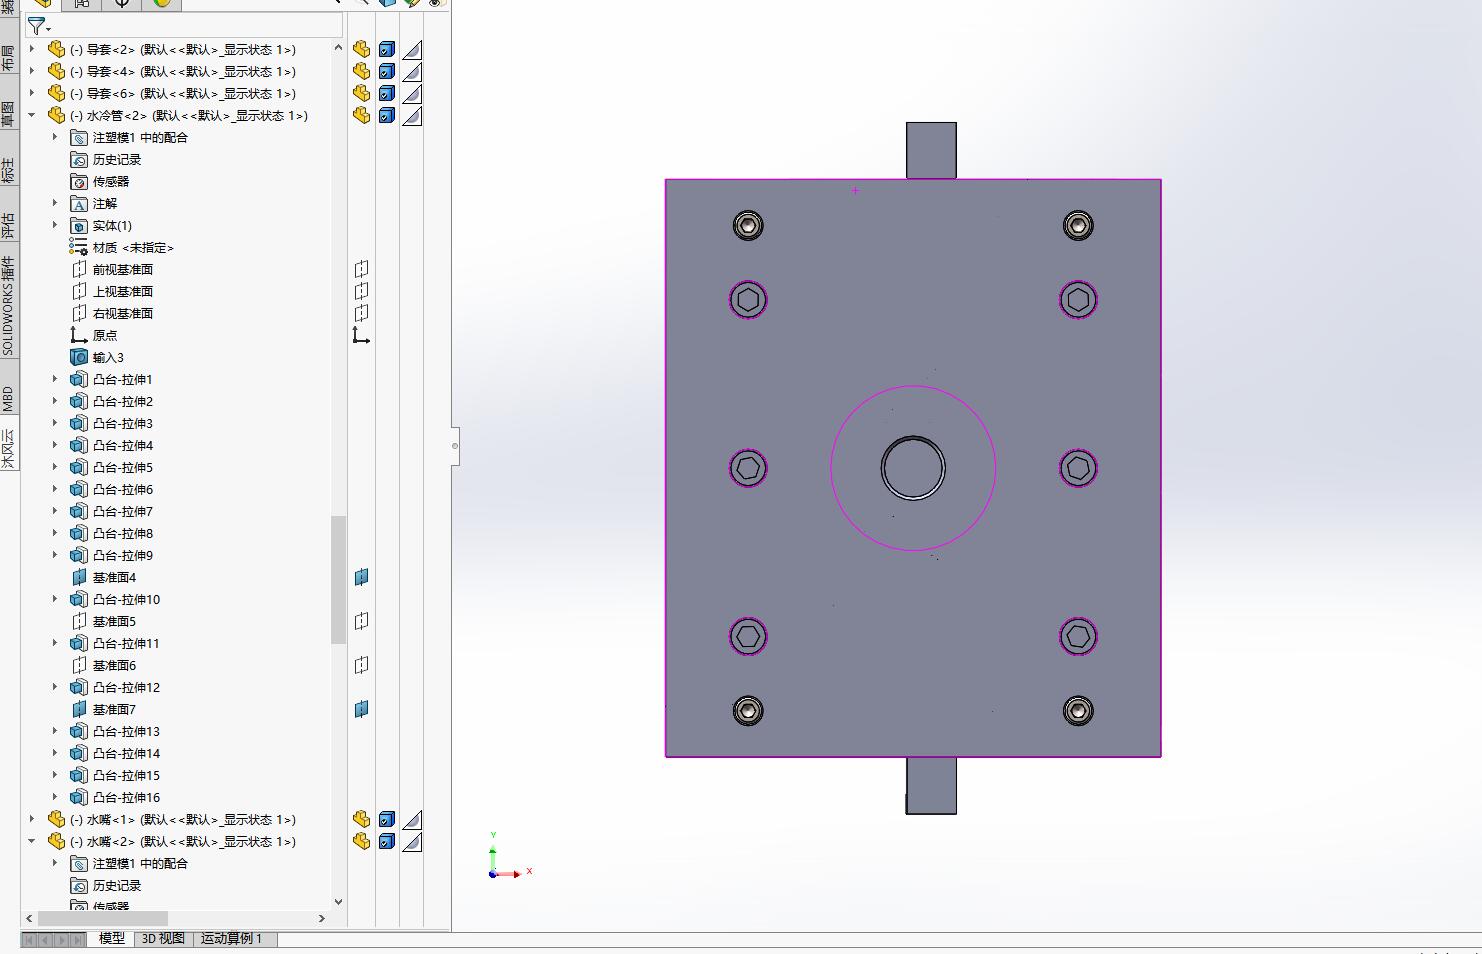Jump to first tab with navigation arrow
The image size is (1482, 954).
pyautogui.click(x=30, y=940)
